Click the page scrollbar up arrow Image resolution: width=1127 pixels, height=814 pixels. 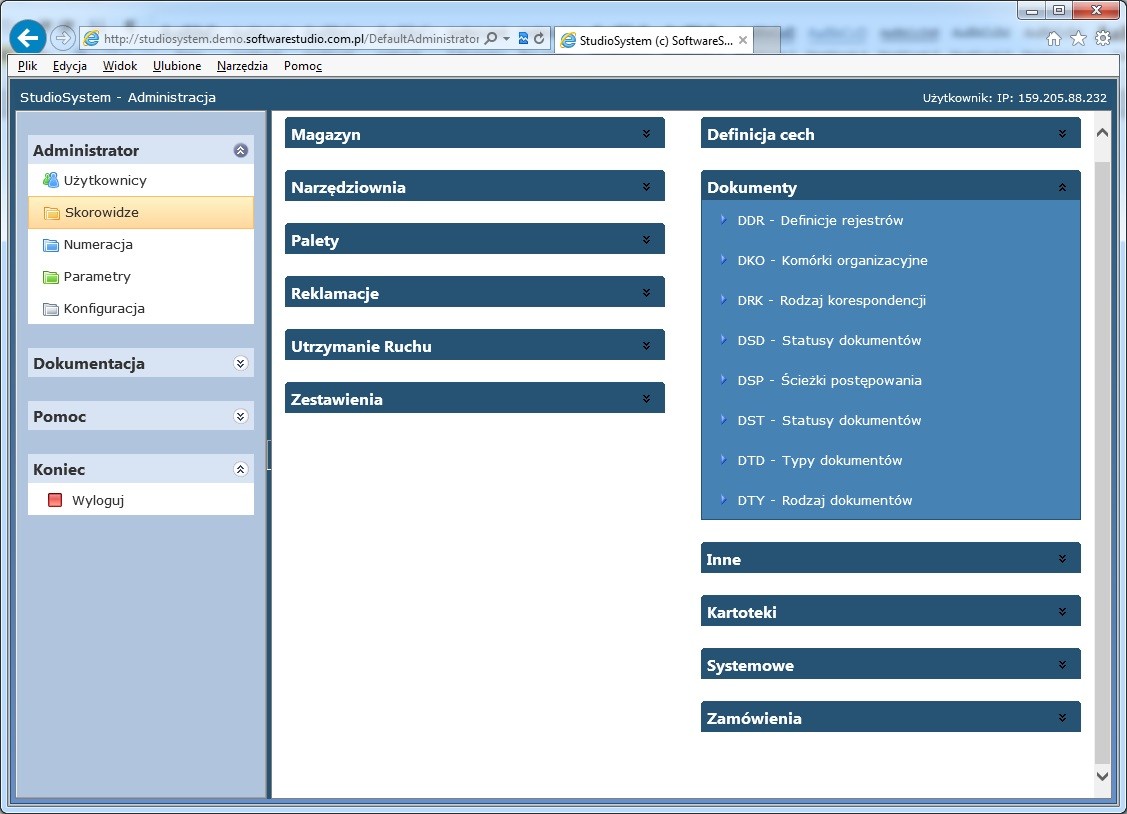[x=1102, y=133]
